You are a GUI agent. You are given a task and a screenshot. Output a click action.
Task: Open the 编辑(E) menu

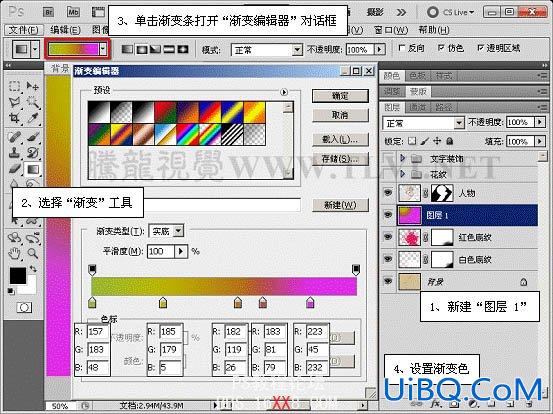(x=66, y=30)
